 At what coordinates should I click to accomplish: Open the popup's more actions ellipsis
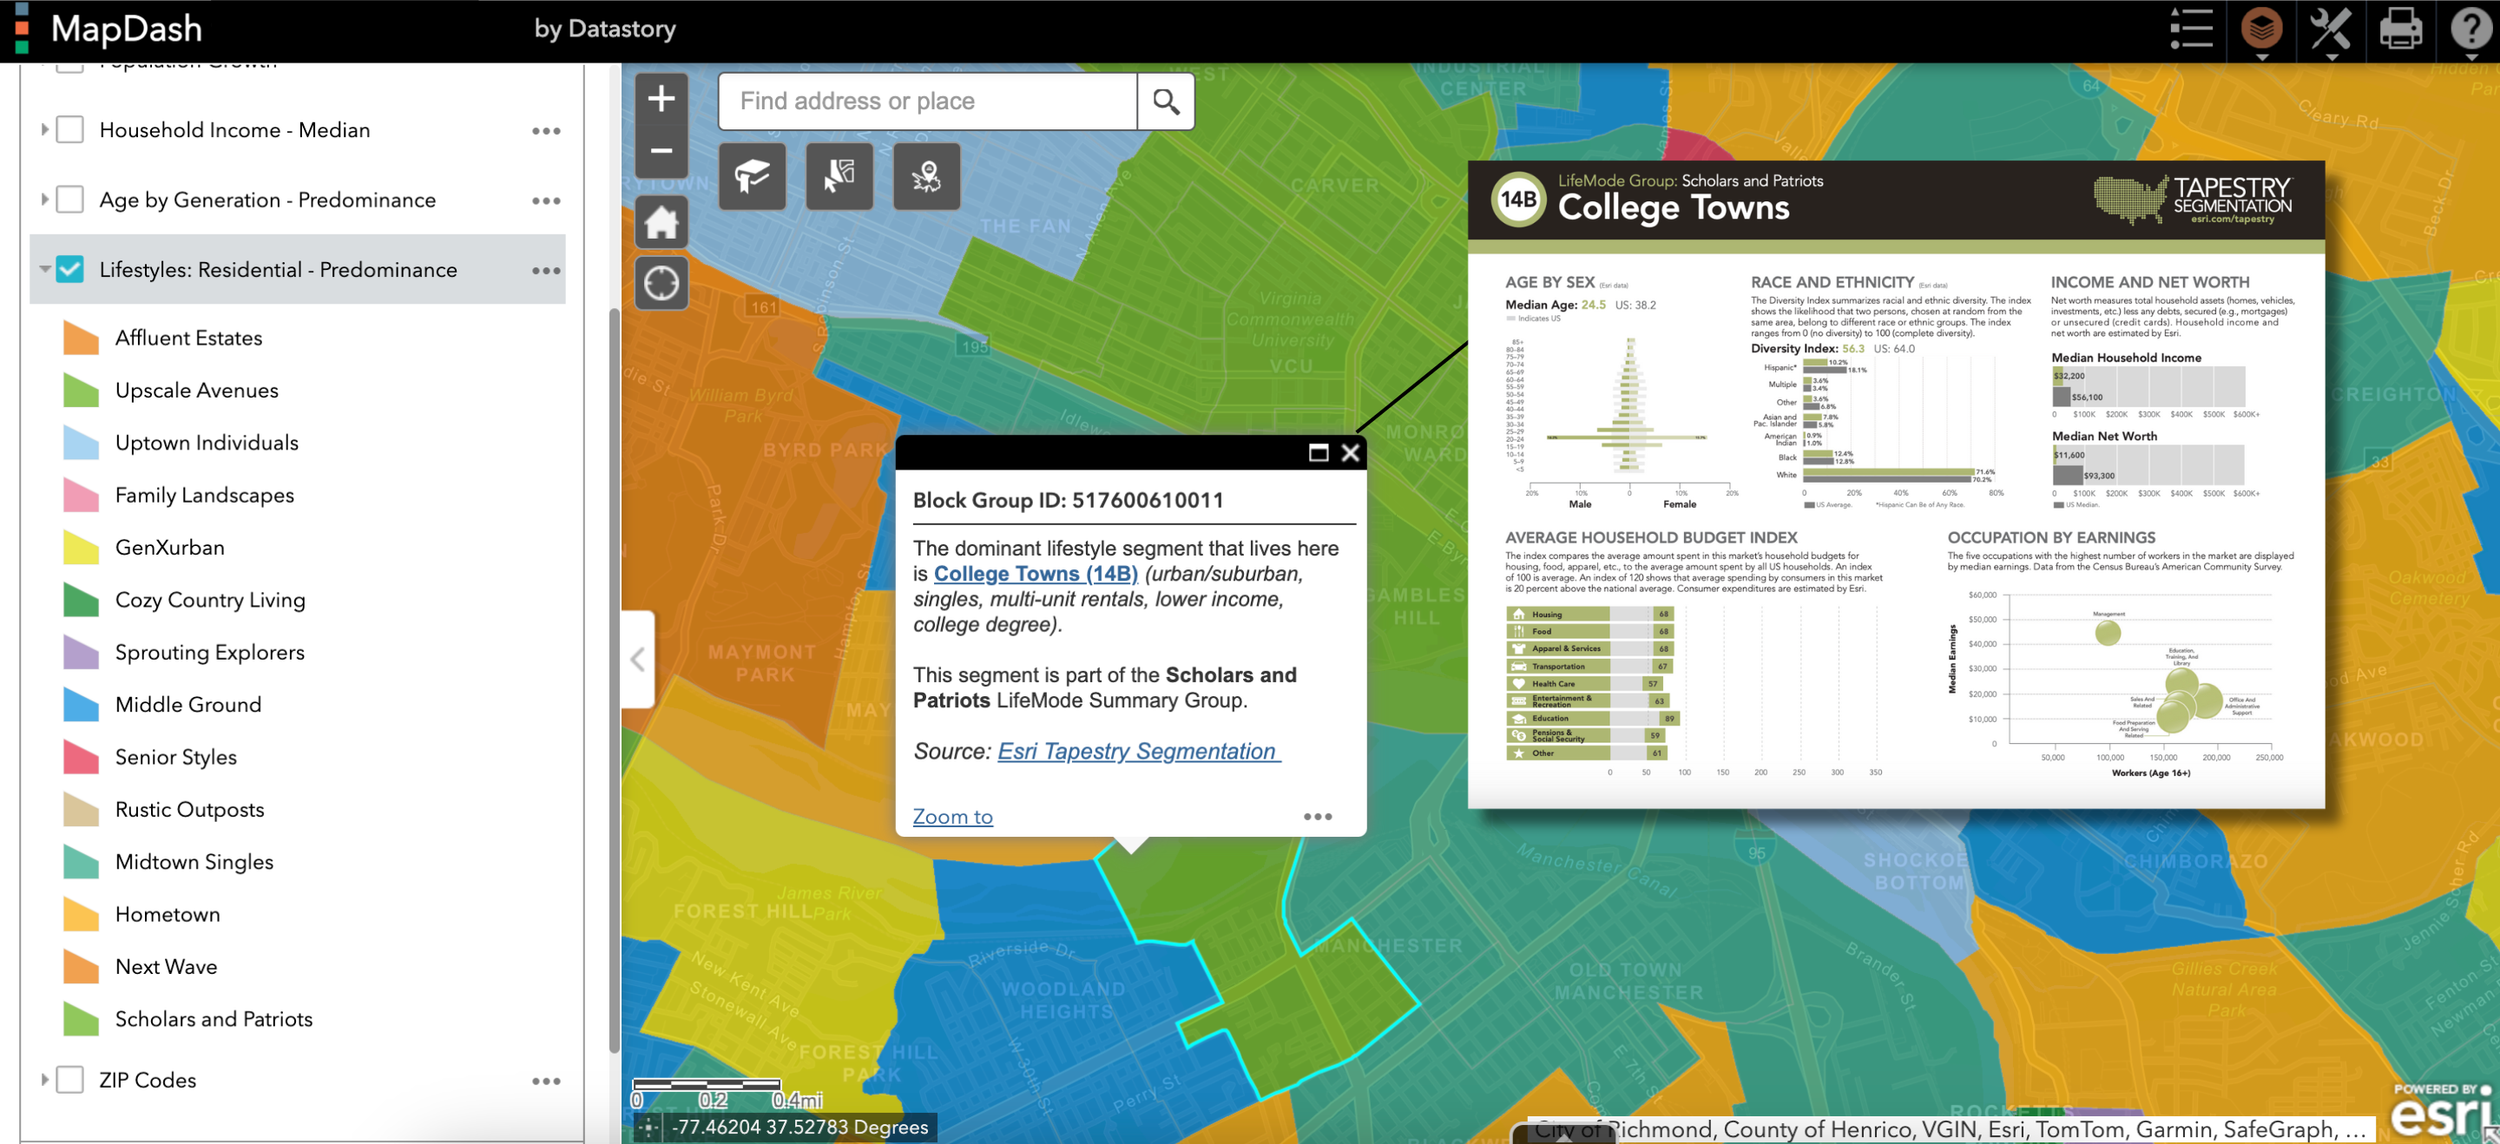[x=1317, y=817]
